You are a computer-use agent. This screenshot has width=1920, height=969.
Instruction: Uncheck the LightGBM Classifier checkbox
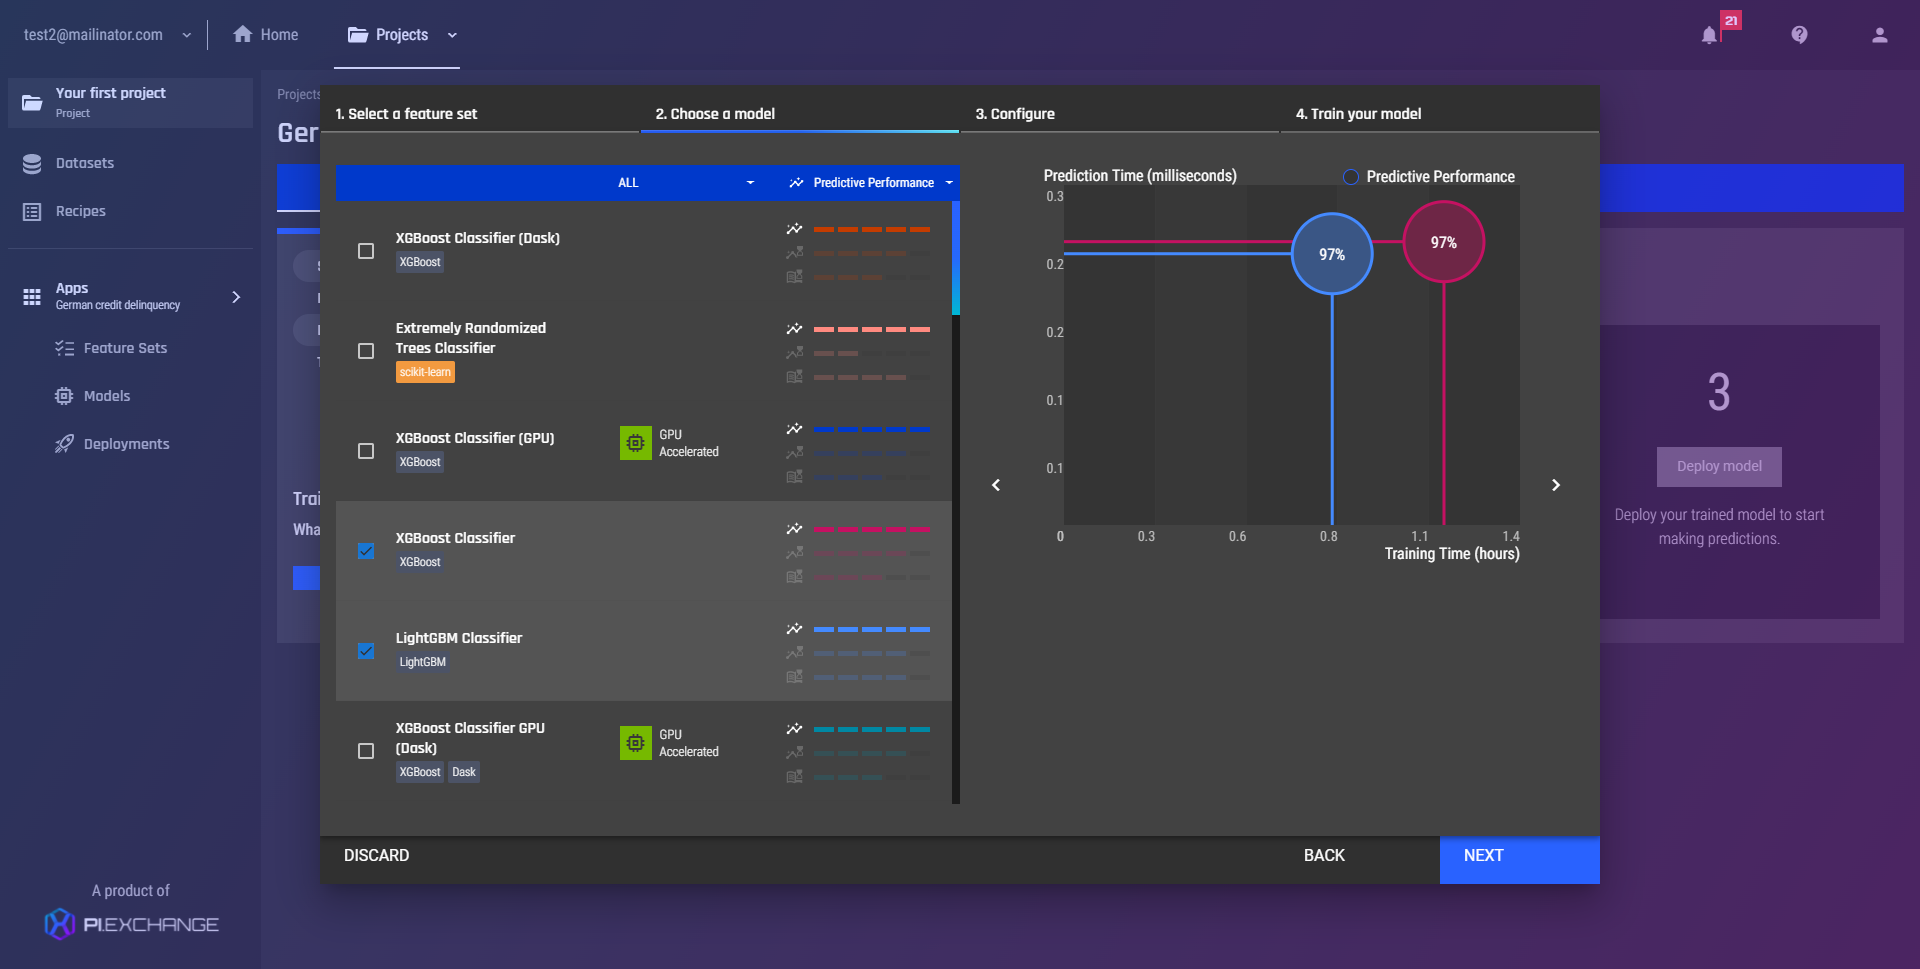coord(366,651)
